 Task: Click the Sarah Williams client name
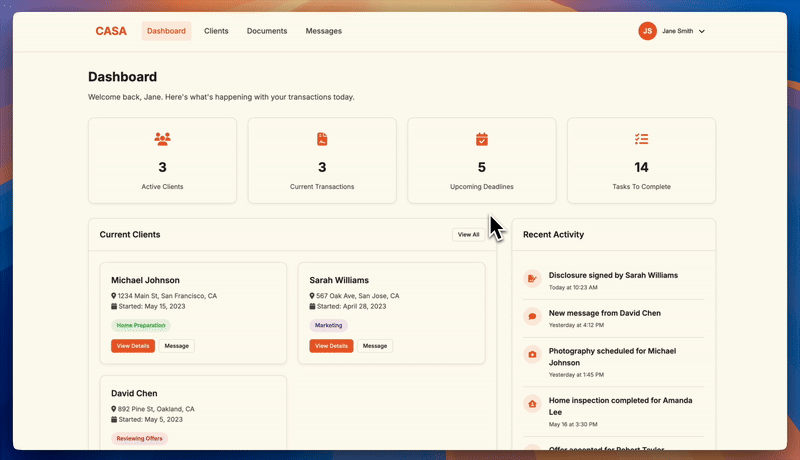[339, 280]
